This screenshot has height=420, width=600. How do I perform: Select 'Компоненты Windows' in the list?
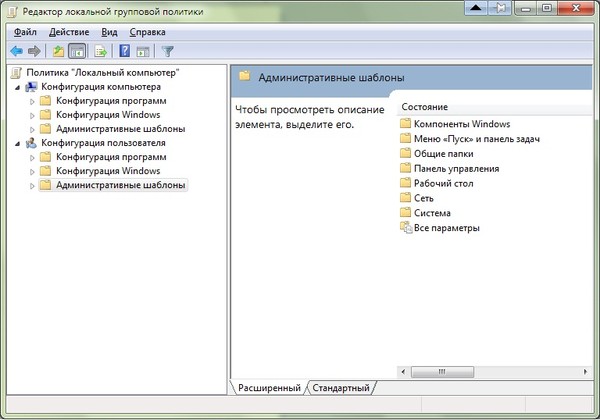[x=462, y=124]
